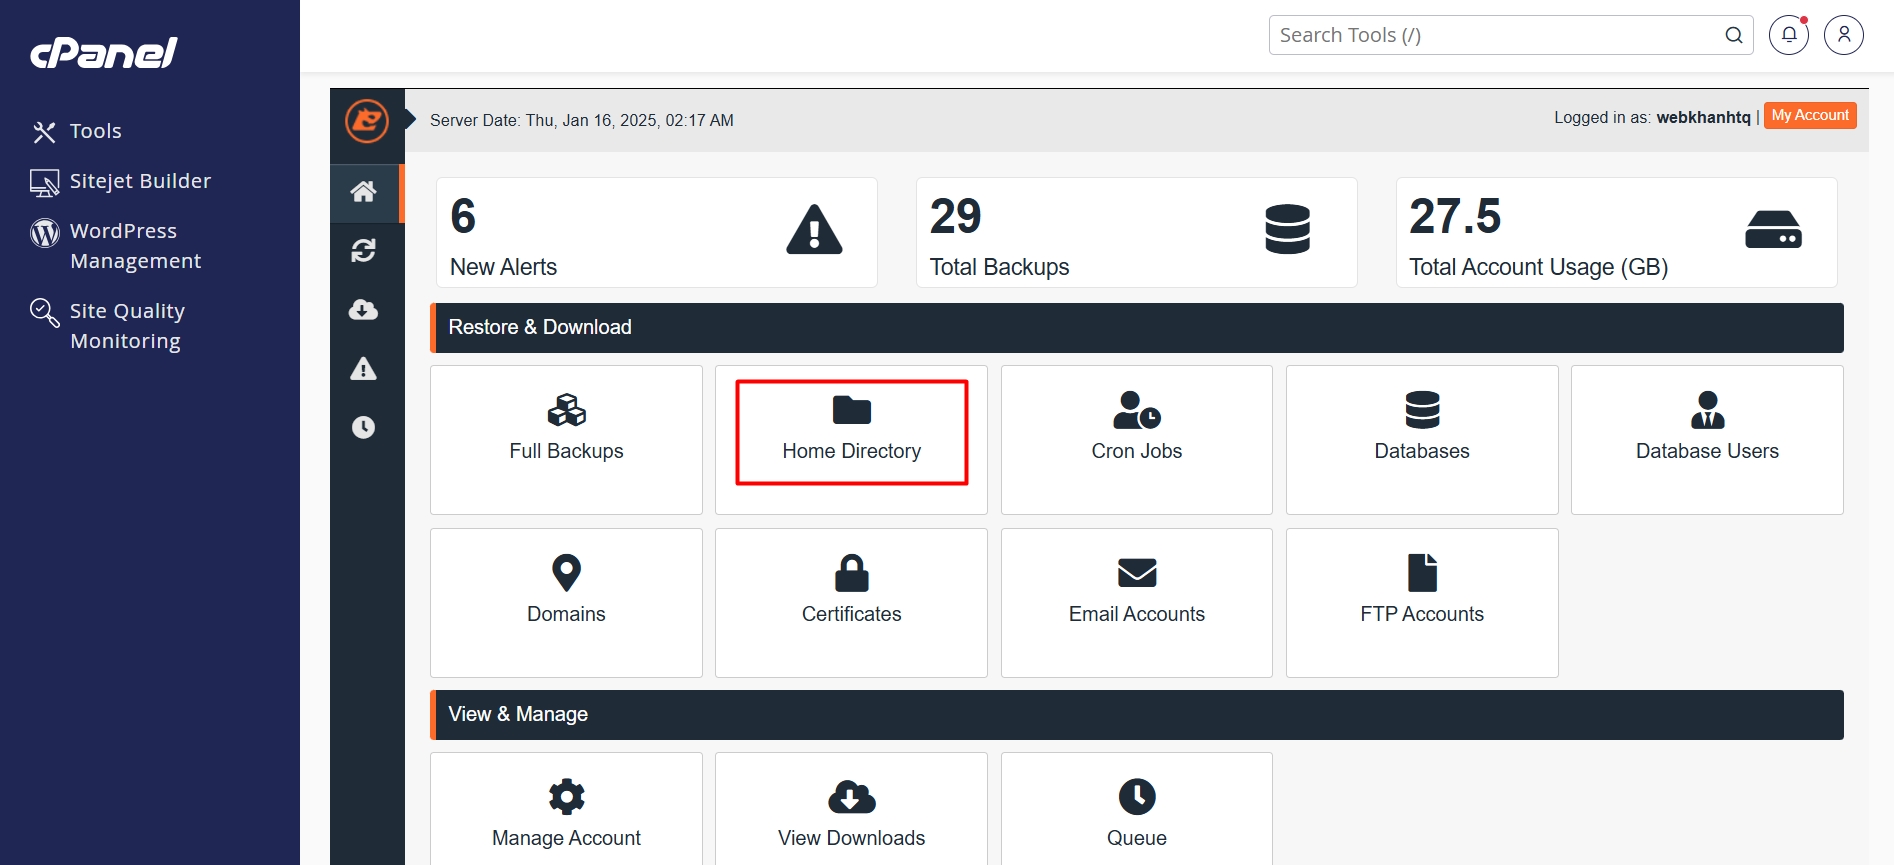Open the cloud download sidebar icon

[364, 310]
